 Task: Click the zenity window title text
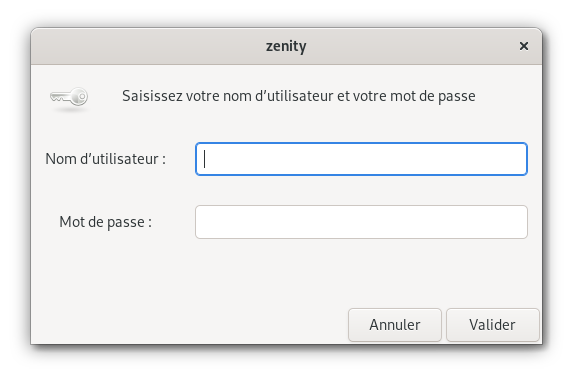point(286,46)
